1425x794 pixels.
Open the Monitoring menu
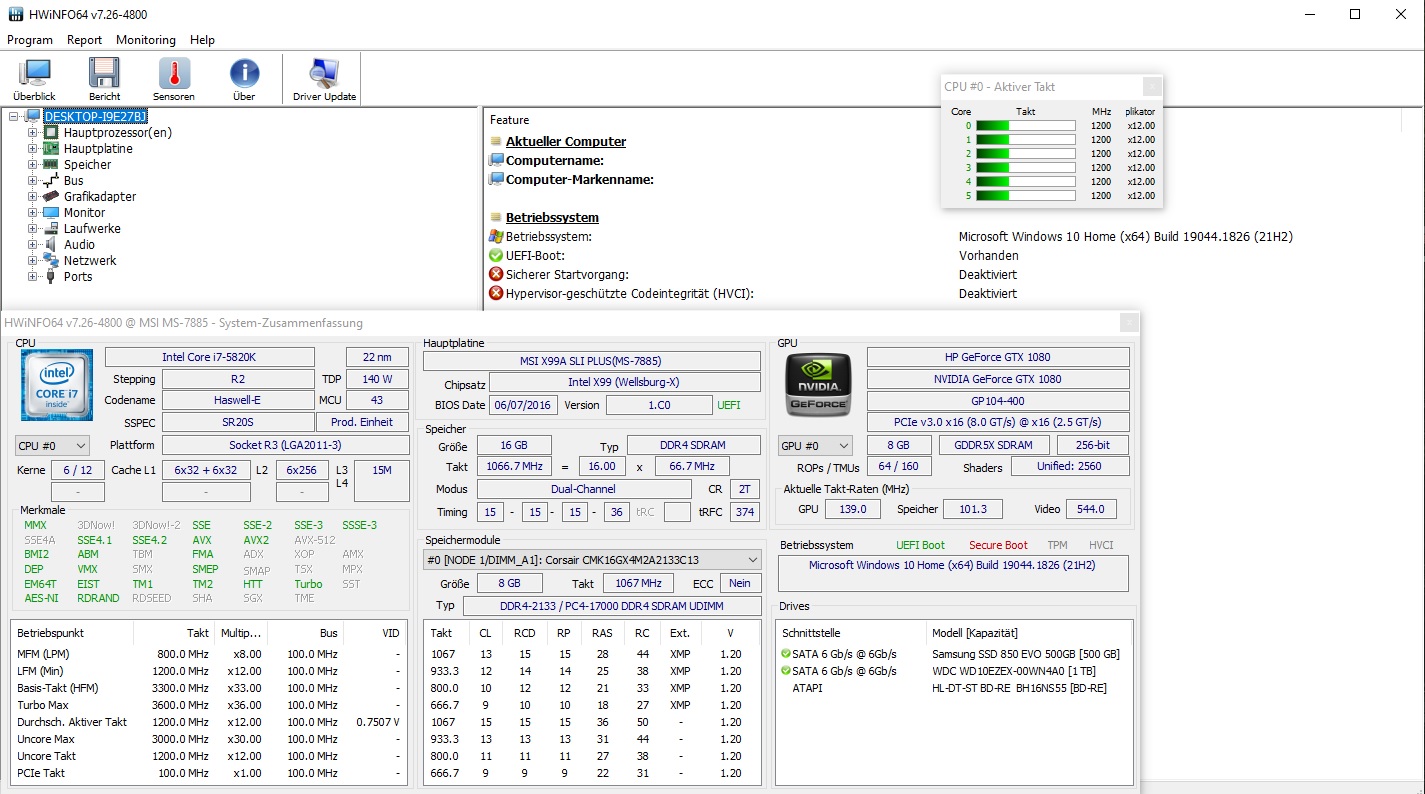[x=146, y=40]
